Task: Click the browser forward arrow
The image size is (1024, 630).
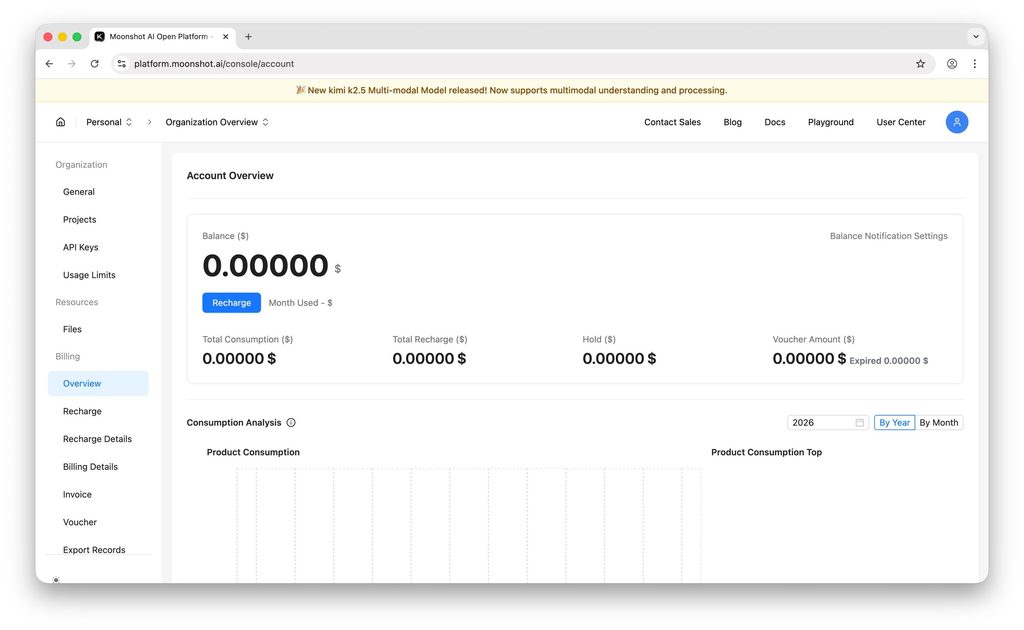Action: [x=72, y=64]
